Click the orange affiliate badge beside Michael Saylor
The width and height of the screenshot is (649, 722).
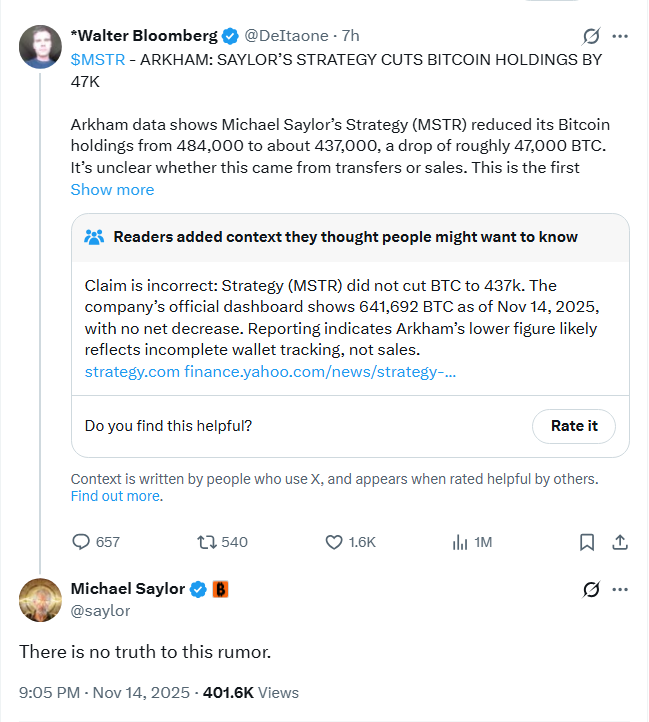pyautogui.click(x=221, y=589)
